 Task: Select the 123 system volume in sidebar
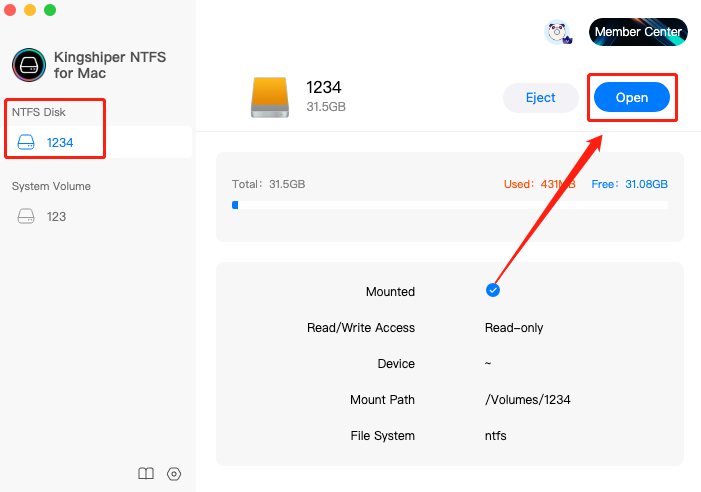pyautogui.click(x=97, y=216)
